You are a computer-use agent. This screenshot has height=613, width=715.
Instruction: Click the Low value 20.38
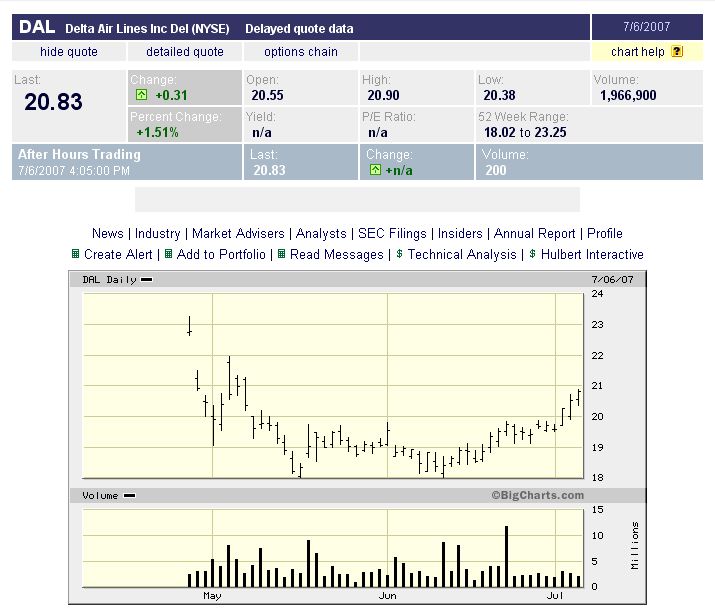(x=499, y=95)
